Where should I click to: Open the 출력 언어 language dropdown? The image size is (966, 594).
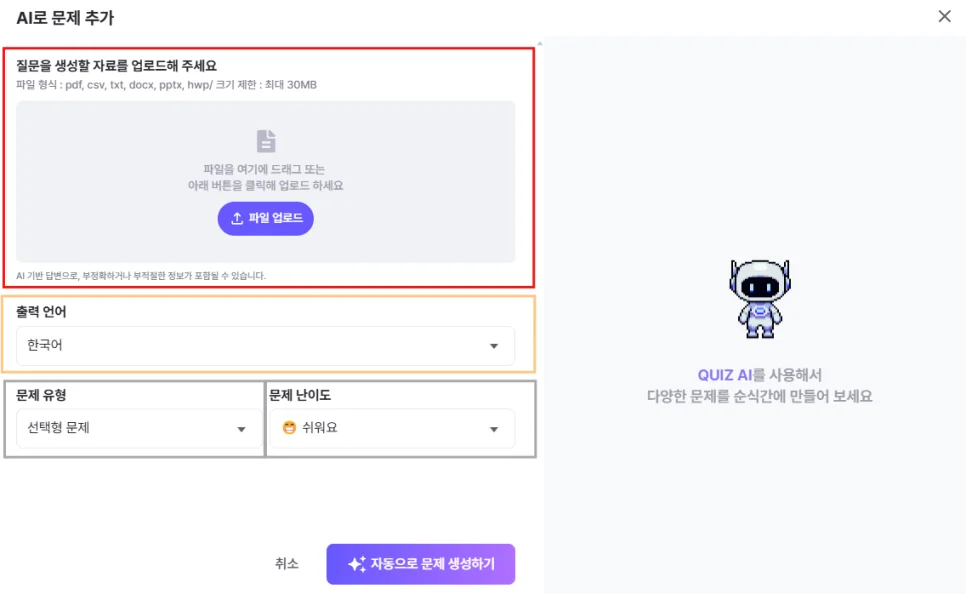(265, 345)
